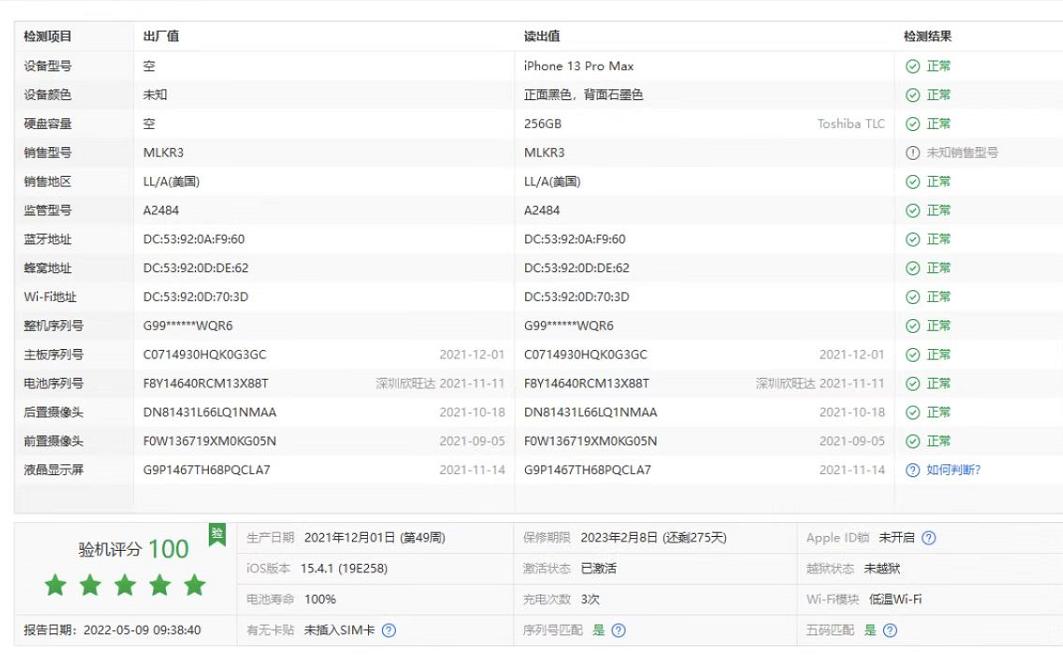The image size is (1063, 656).
Task: Click the warning icon beside 未知销售型号
Action: coord(910,152)
